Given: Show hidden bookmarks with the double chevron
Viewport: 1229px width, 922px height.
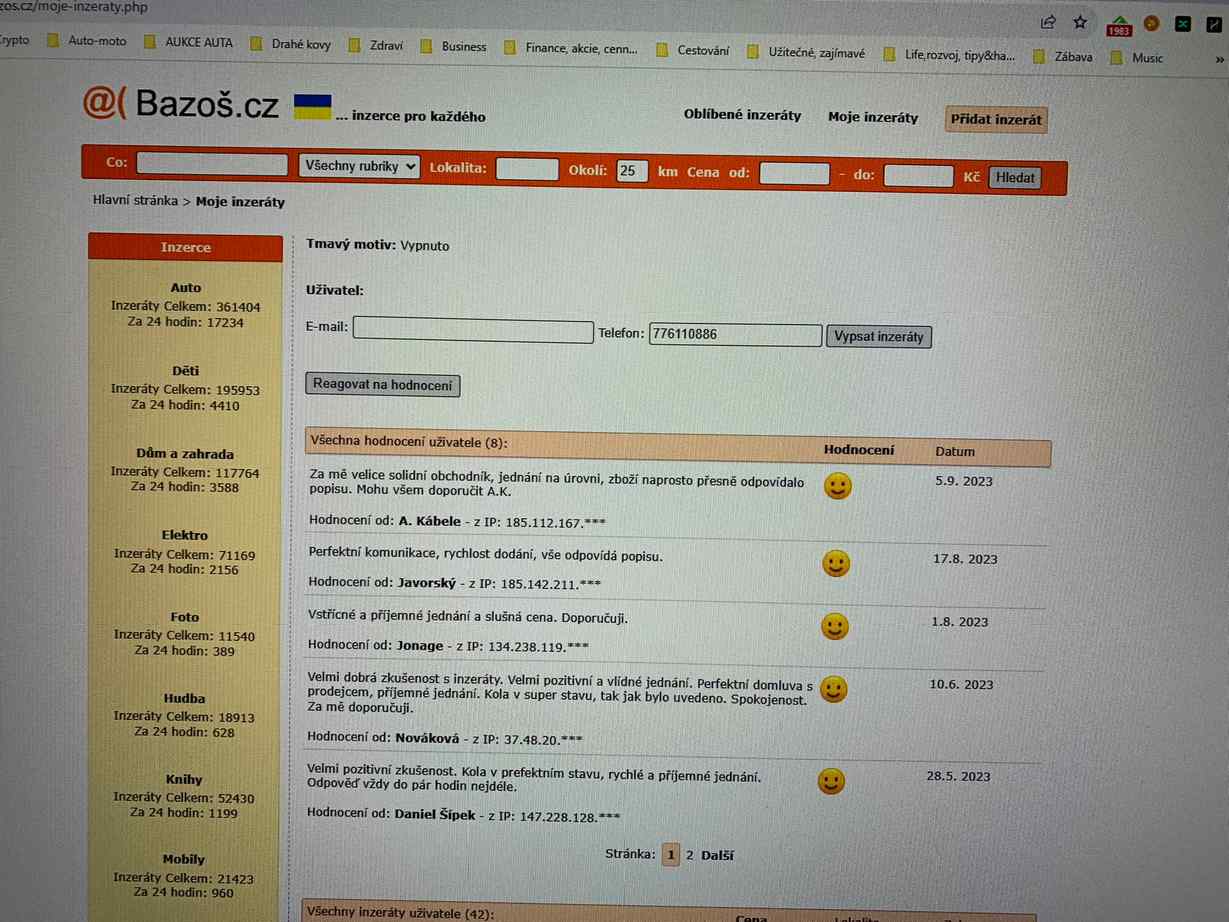Looking at the screenshot, I should [1218, 59].
